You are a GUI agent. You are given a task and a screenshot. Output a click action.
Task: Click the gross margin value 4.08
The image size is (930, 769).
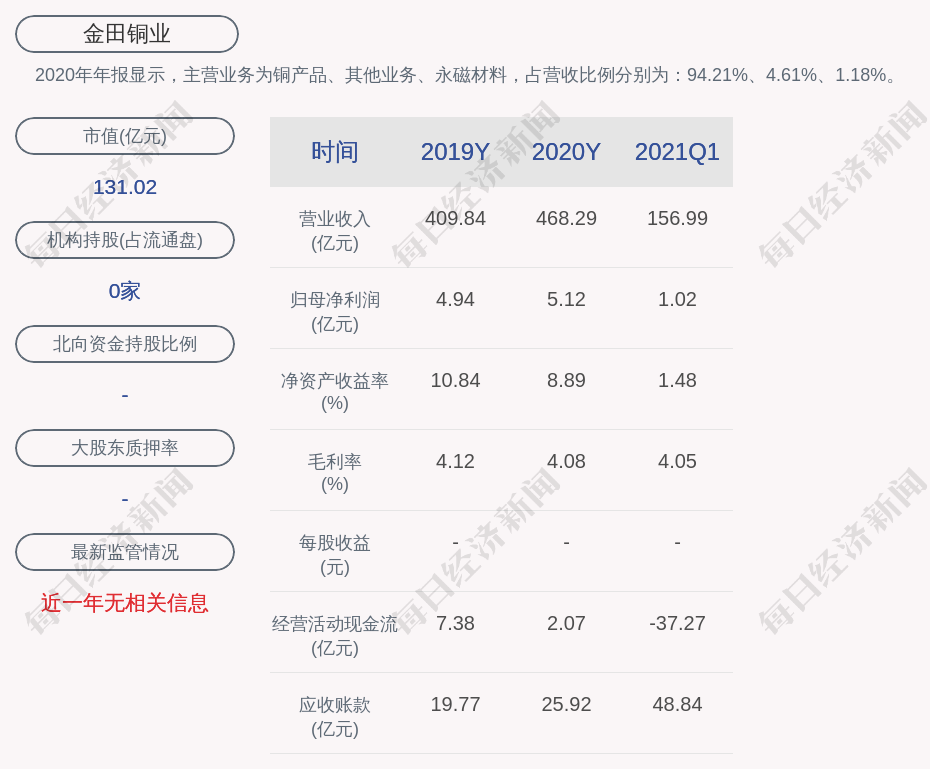[x=566, y=461]
